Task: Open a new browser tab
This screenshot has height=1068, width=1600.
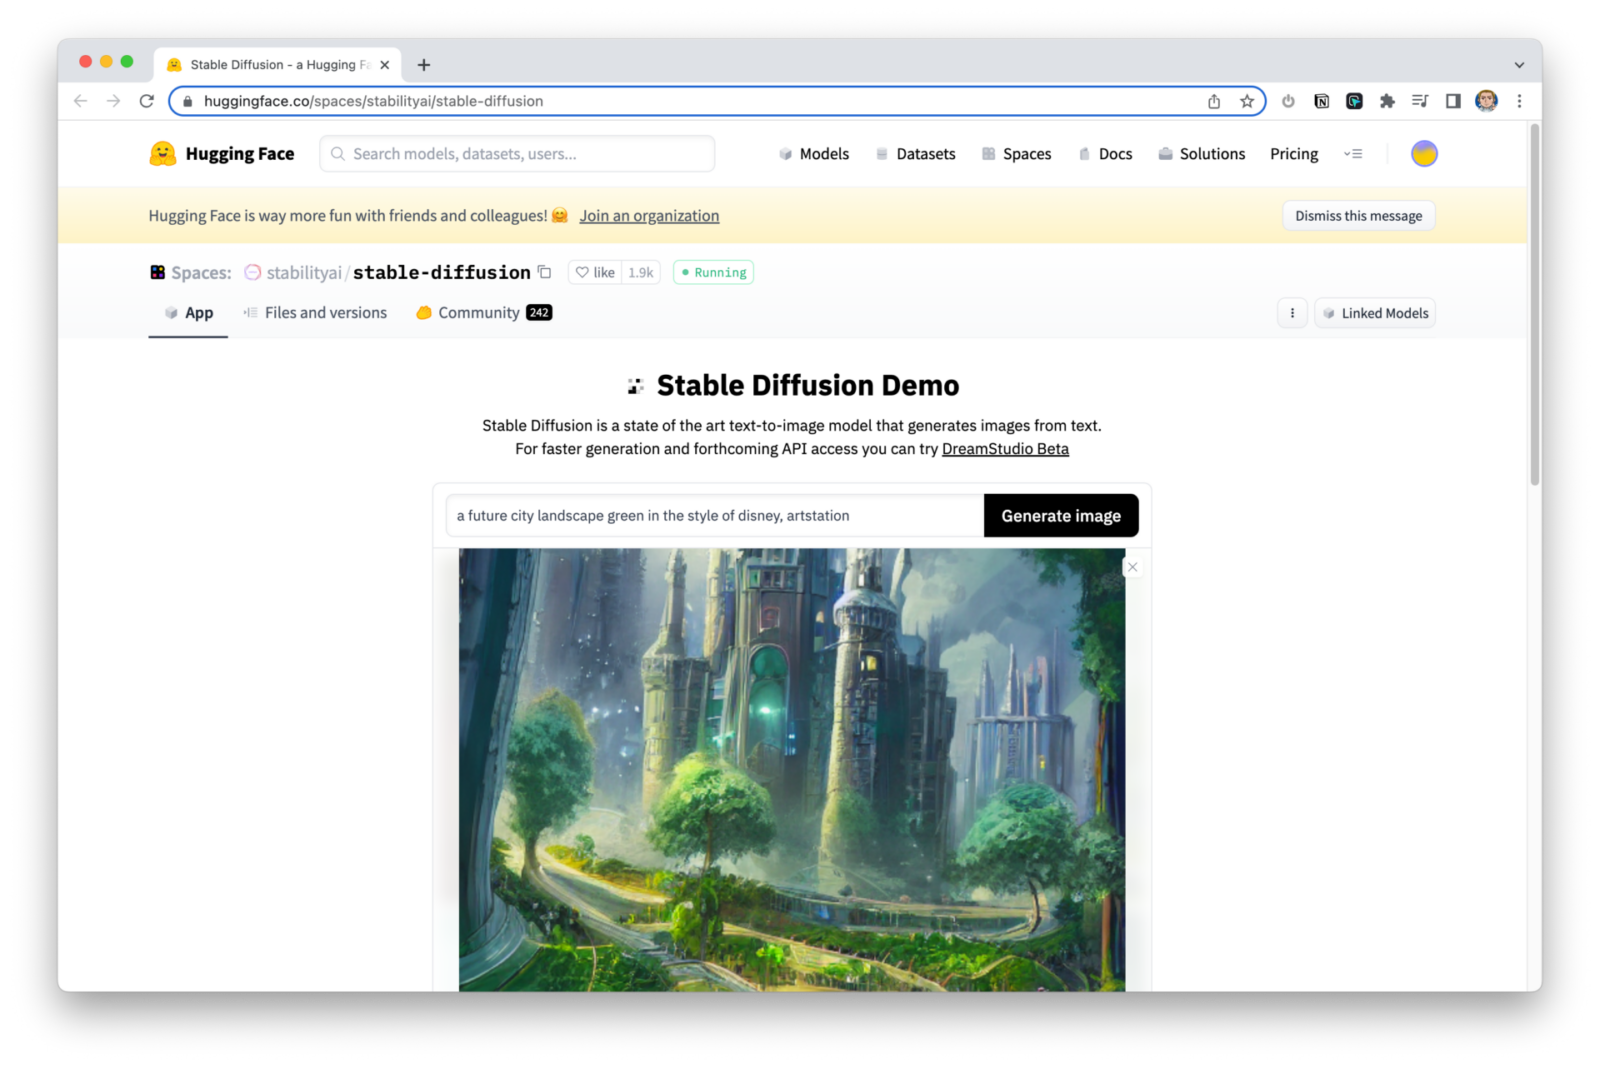Action: pyautogui.click(x=424, y=65)
